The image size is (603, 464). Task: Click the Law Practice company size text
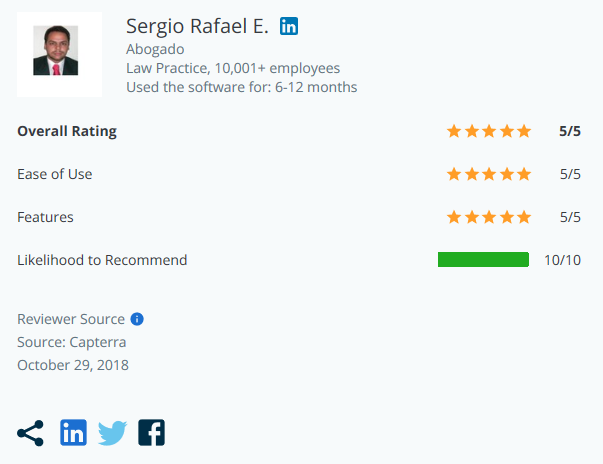[x=233, y=68]
